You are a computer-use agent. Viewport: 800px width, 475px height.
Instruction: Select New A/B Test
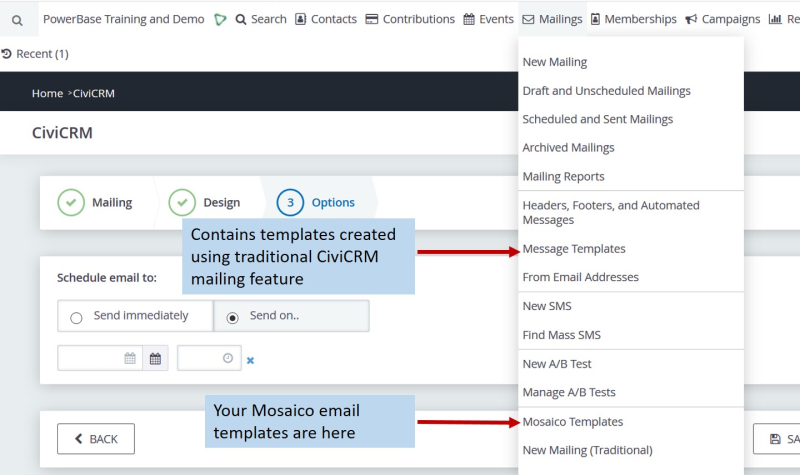click(557, 364)
